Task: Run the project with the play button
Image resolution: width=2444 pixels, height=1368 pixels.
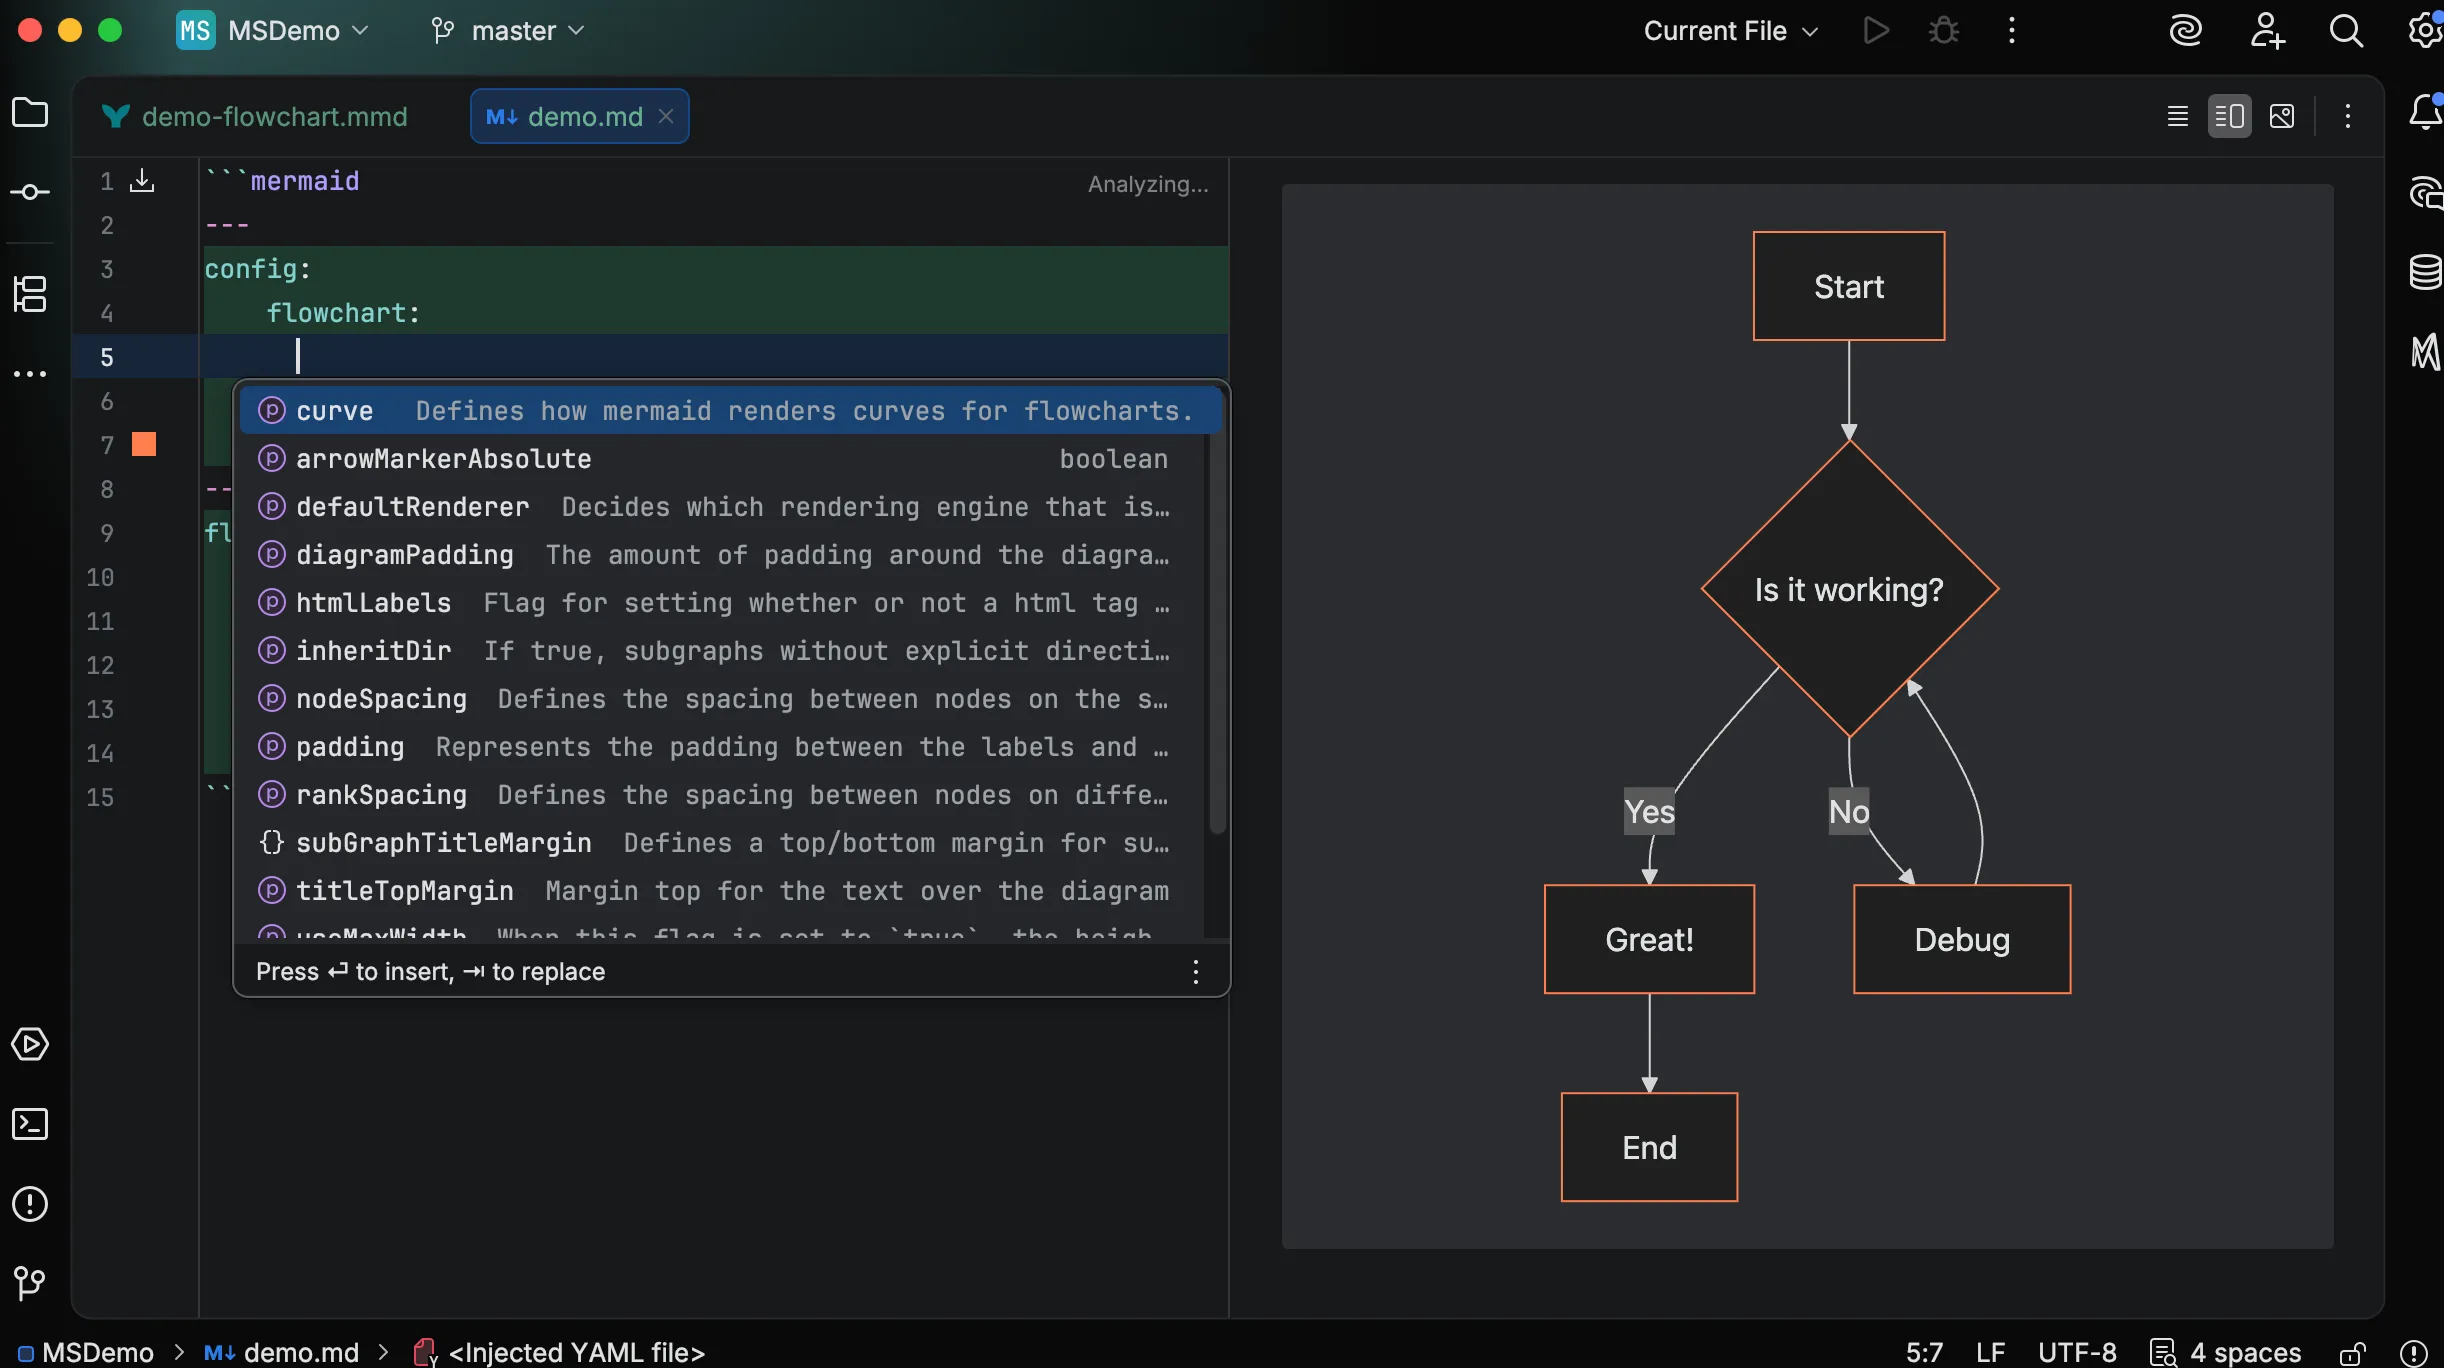Action: click(1876, 30)
